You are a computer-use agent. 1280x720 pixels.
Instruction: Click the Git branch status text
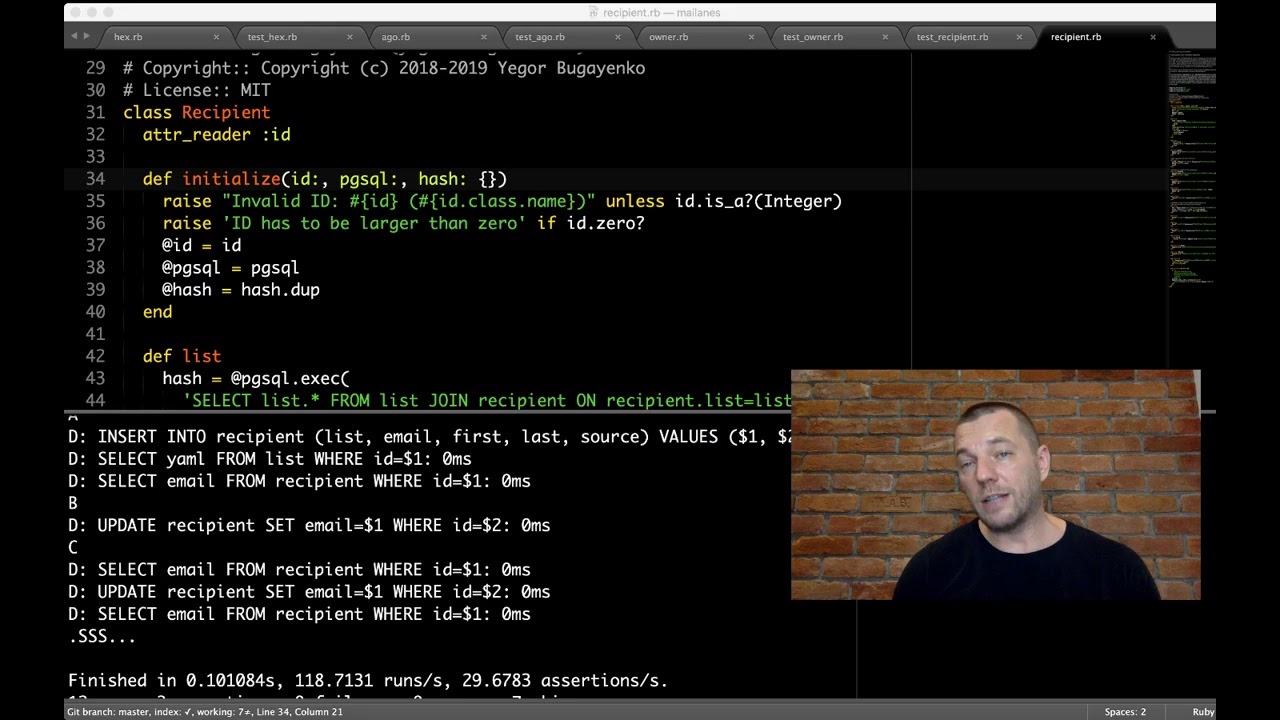tap(204, 712)
